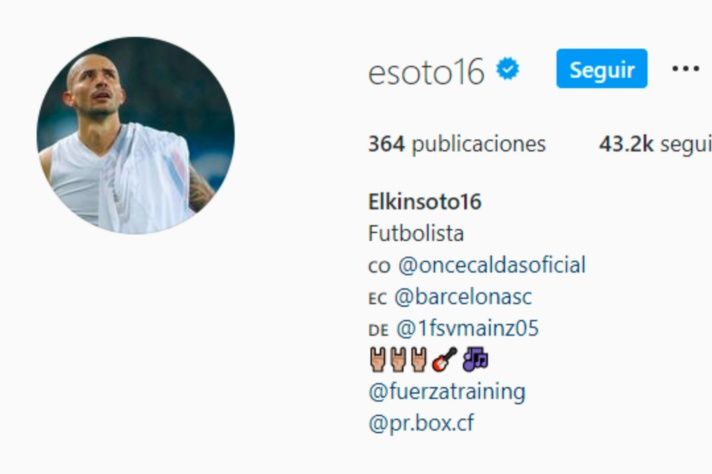
Task: Click the Futbolista category label
Action: (x=416, y=233)
